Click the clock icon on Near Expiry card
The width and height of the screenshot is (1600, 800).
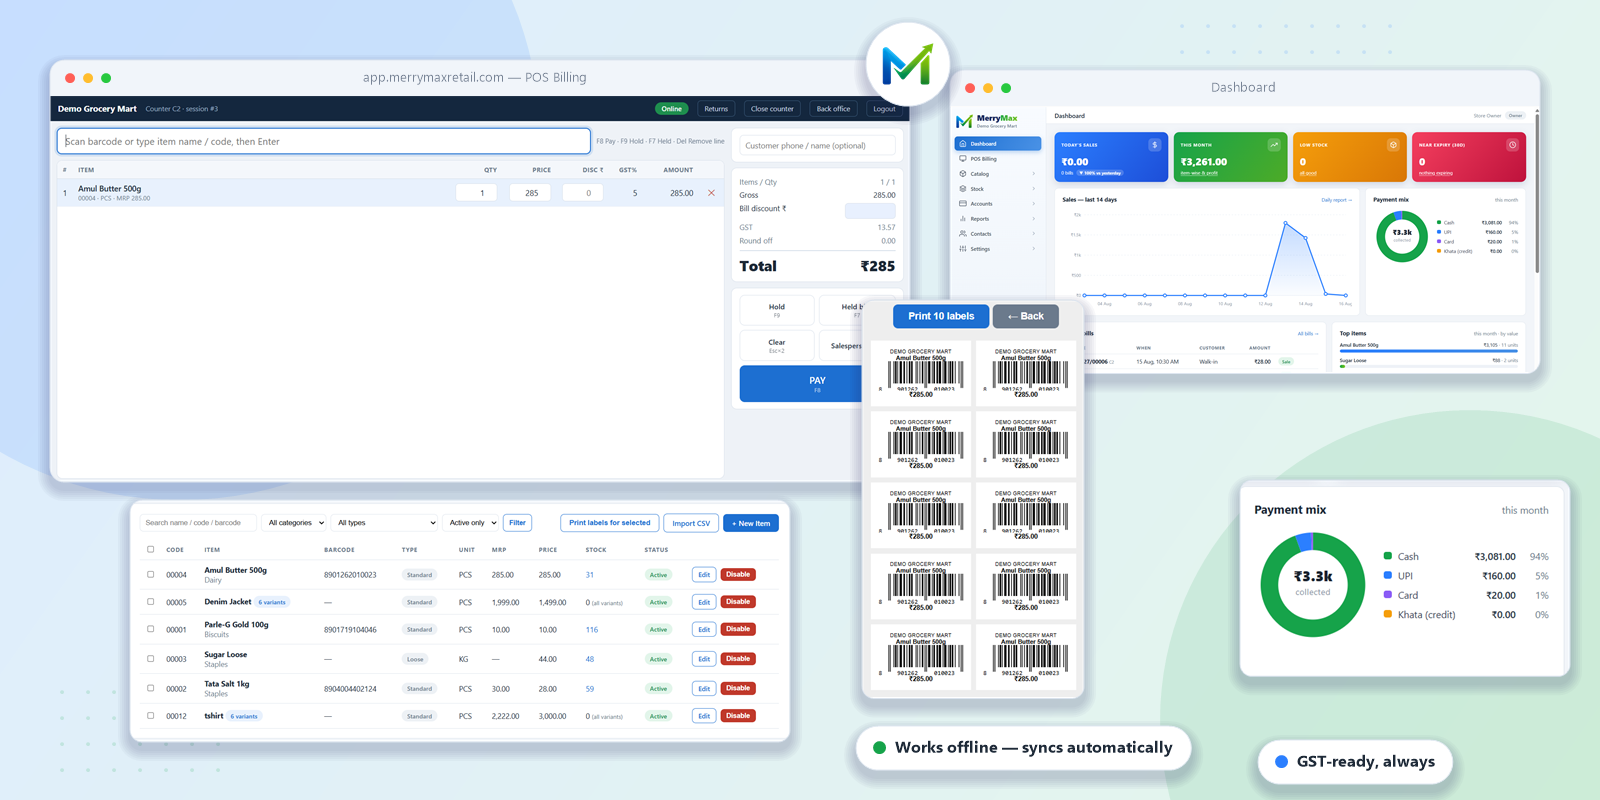pos(1512,145)
